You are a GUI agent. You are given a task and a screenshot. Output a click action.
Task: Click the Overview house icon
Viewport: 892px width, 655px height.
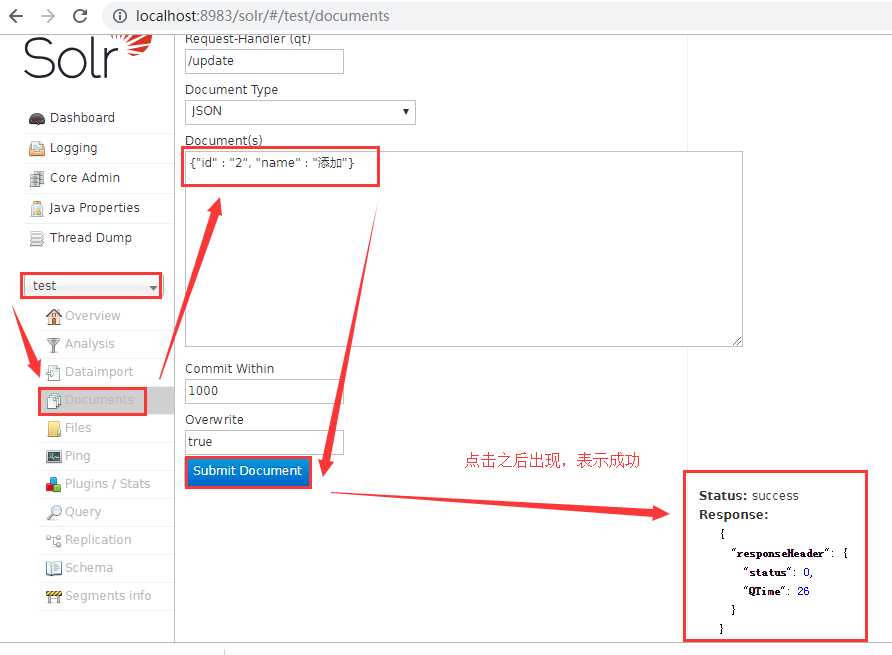click(x=53, y=316)
